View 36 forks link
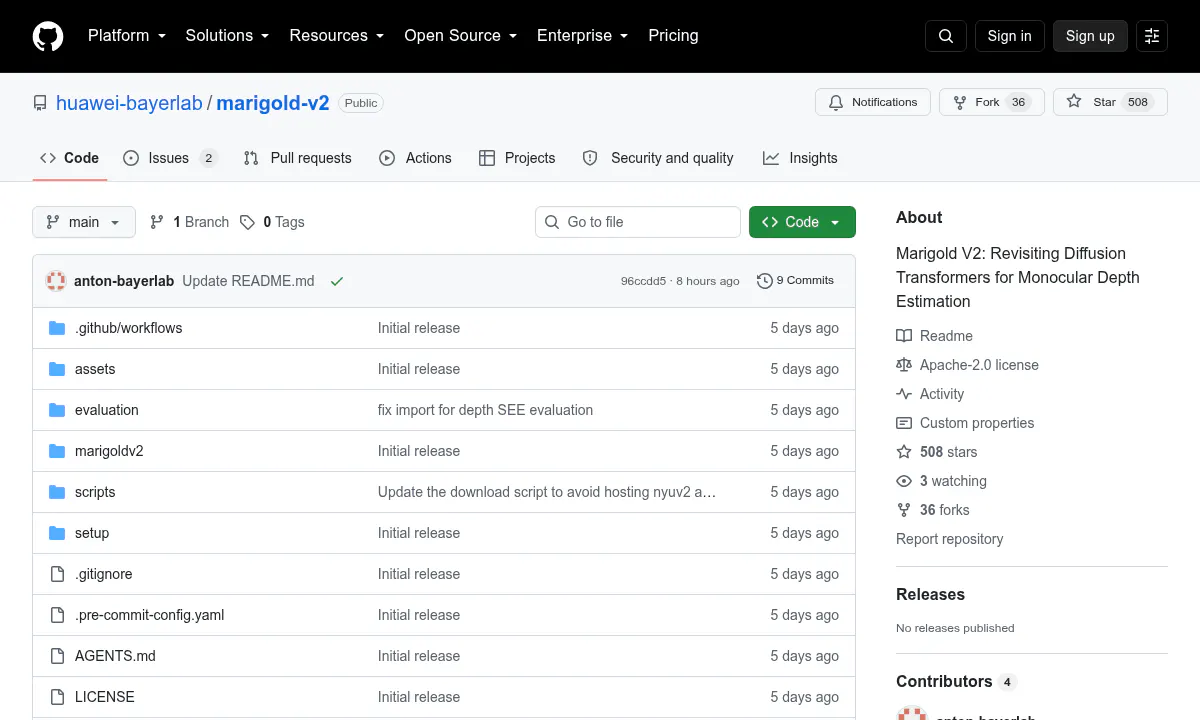This screenshot has width=1200, height=720. coord(932,510)
